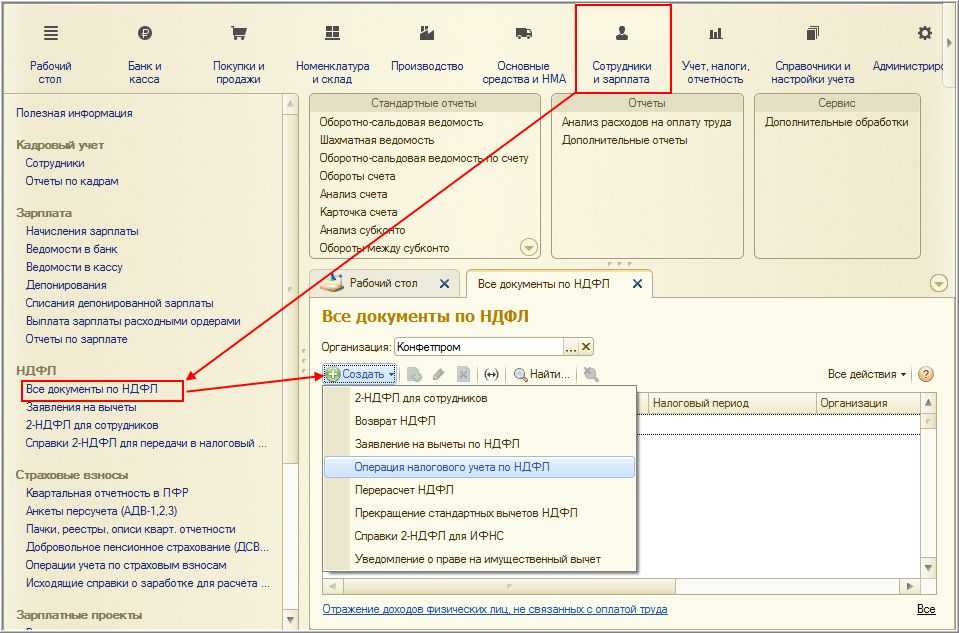The width and height of the screenshot is (959, 633).
Task: Switch to the Рабочий стол tab
Action: 382,284
